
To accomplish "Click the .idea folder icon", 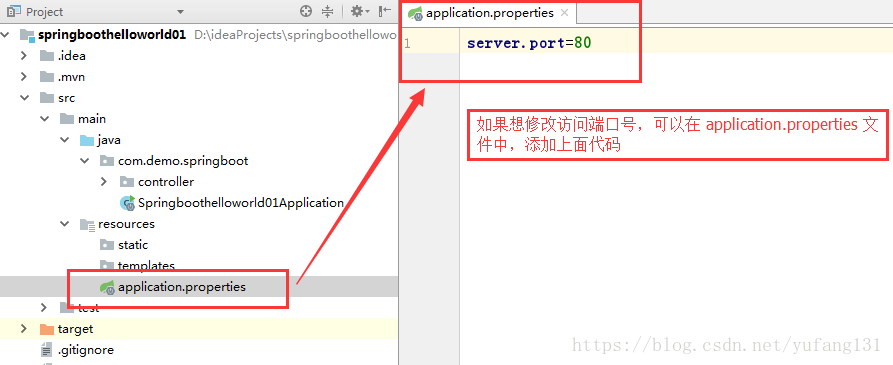I will tap(47, 56).
